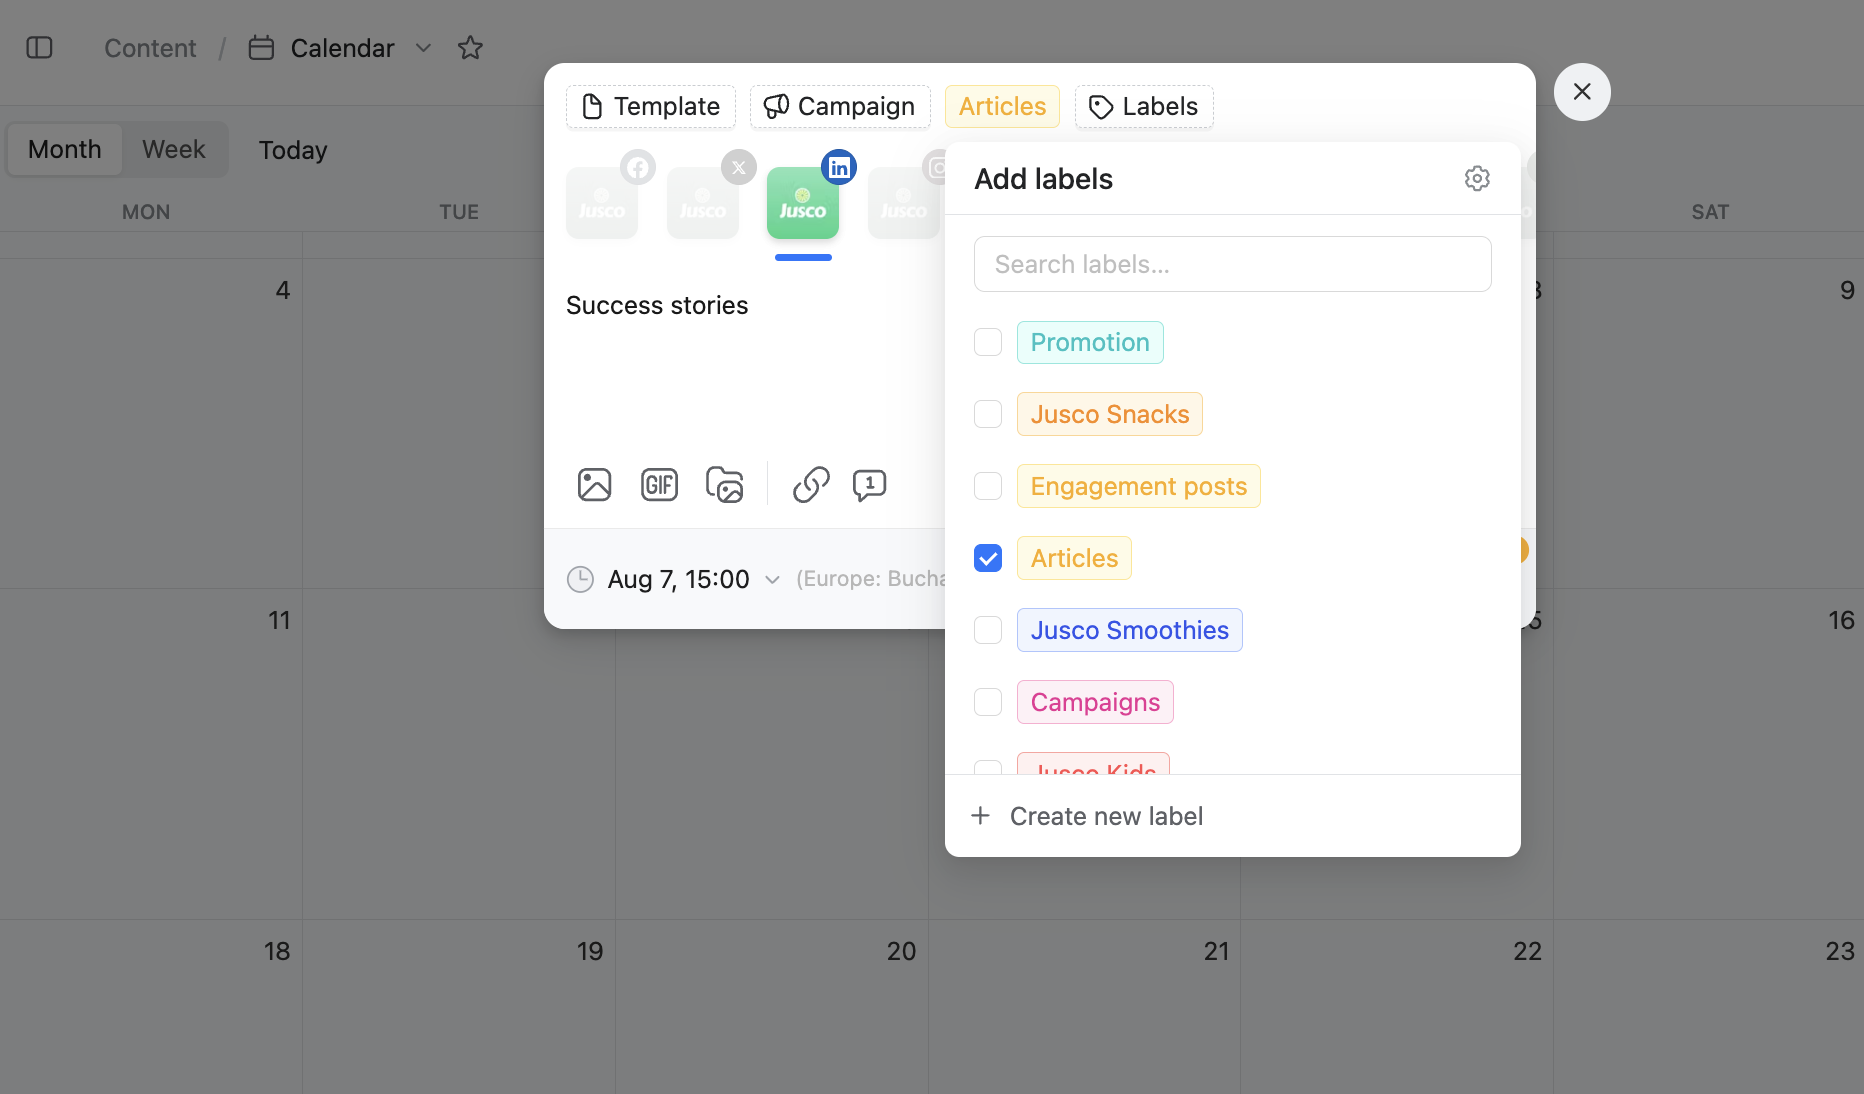Viewport: 1864px width, 1094px height.
Task: Select the LinkedIn Jusco account
Action: point(803,203)
